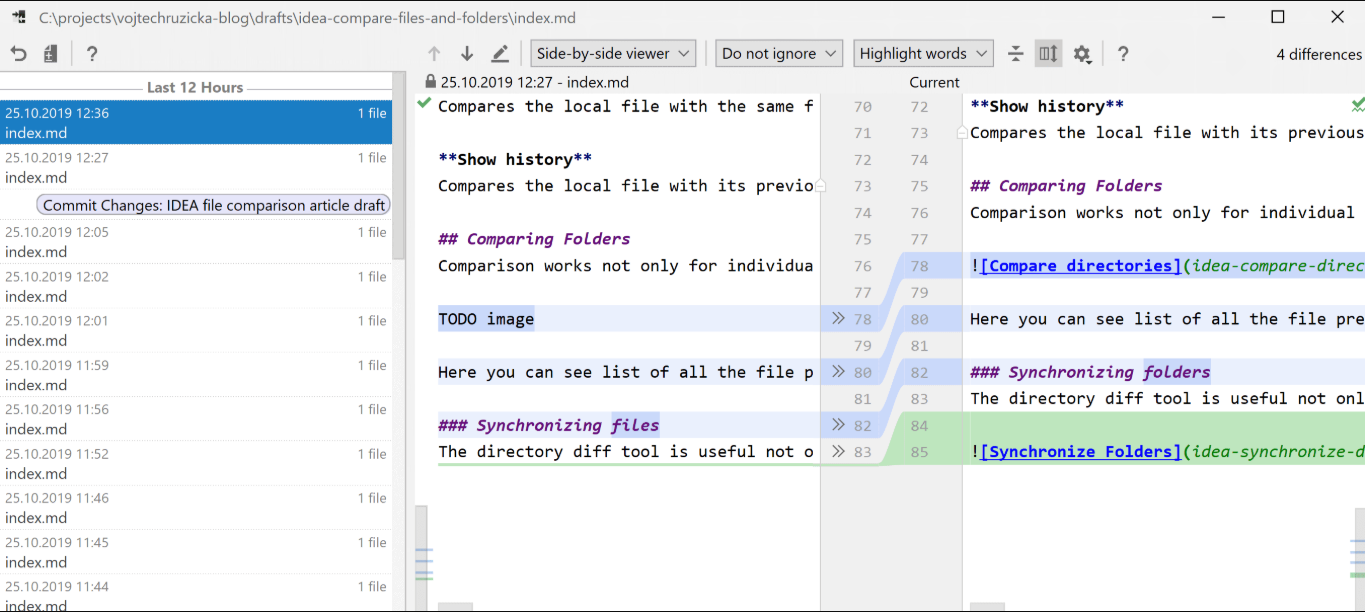The image size is (1365, 612).
Task: Collapse unchanged fragments in the diff
Action: pyautogui.click(x=1015, y=53)
